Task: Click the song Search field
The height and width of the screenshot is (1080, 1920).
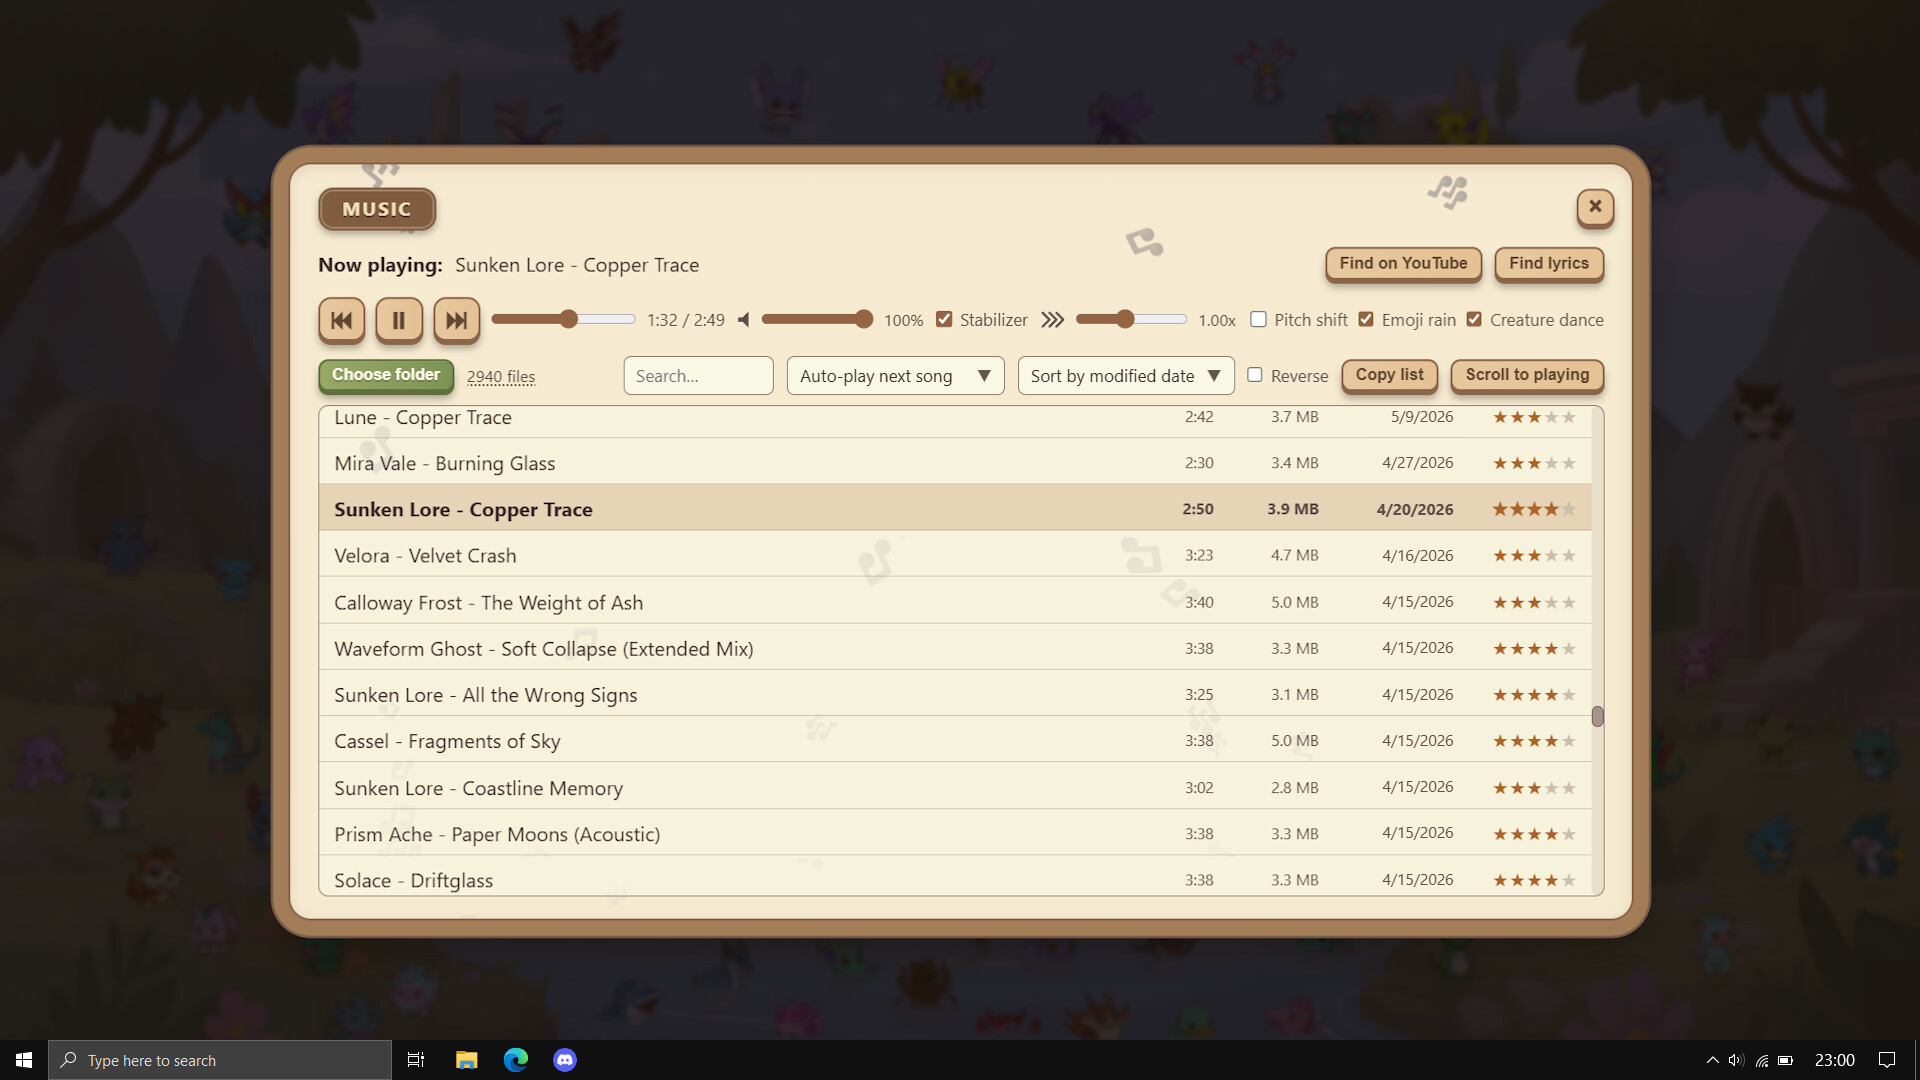Action: pyautogui.click(x=698, y=376)
